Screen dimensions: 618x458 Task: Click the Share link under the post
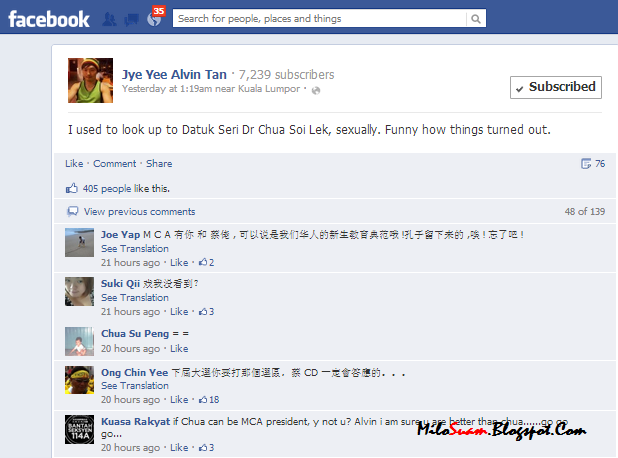pyautogui.click(x=159, y=164)
